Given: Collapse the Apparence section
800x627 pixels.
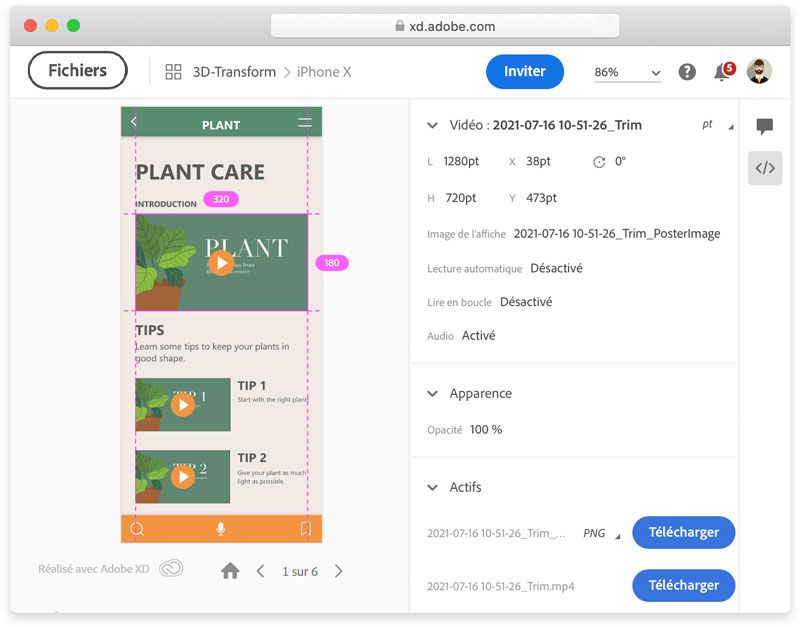Looking at the screenshot, I should coord(432,394).
